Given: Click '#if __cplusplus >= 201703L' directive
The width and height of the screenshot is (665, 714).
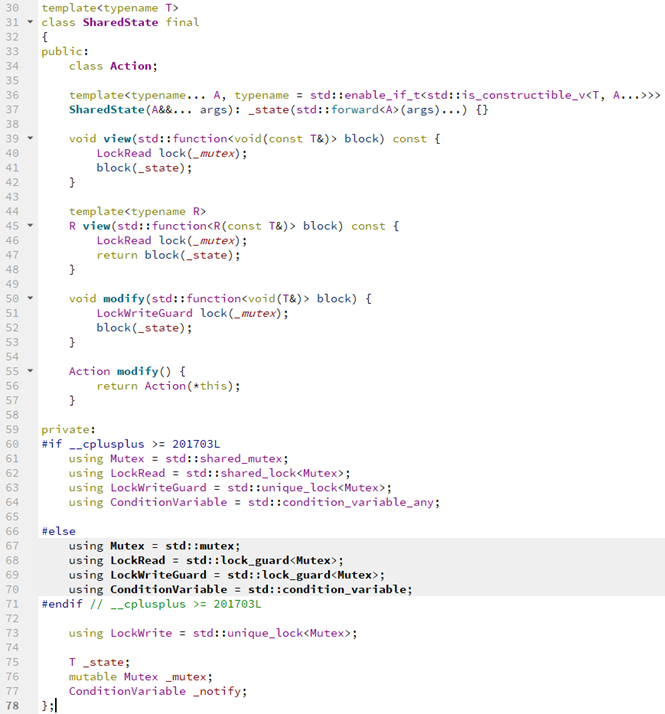Looking at the screenshot, I should (x=131, y=444).
